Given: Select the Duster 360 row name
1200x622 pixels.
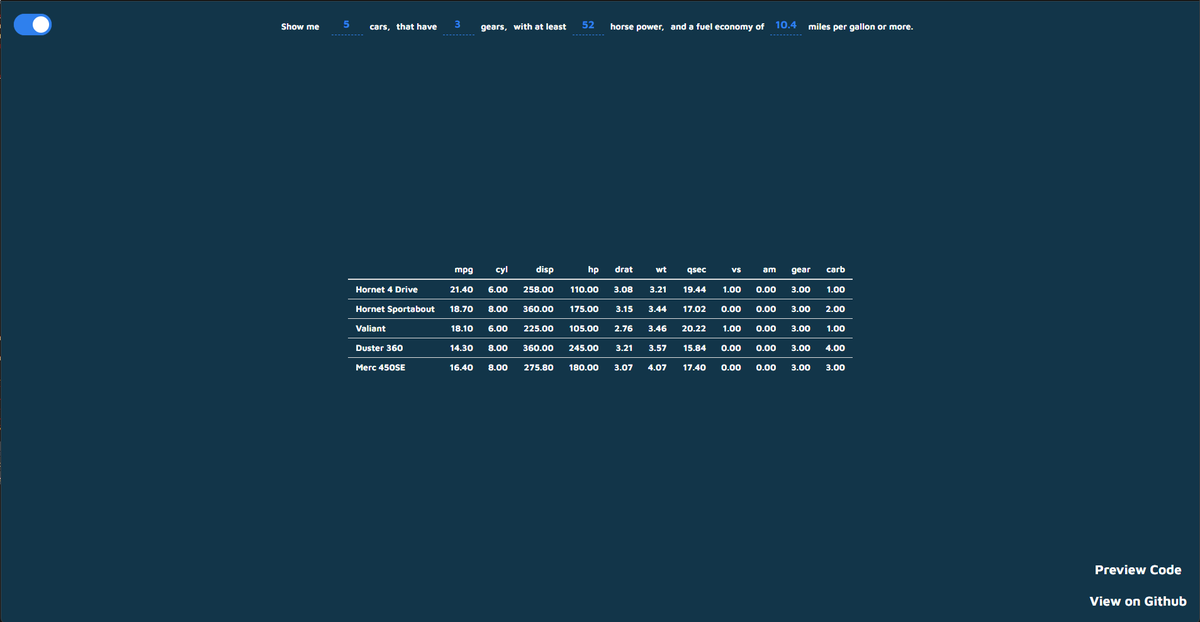Looking at the screenshot, I should click(379, 348).
